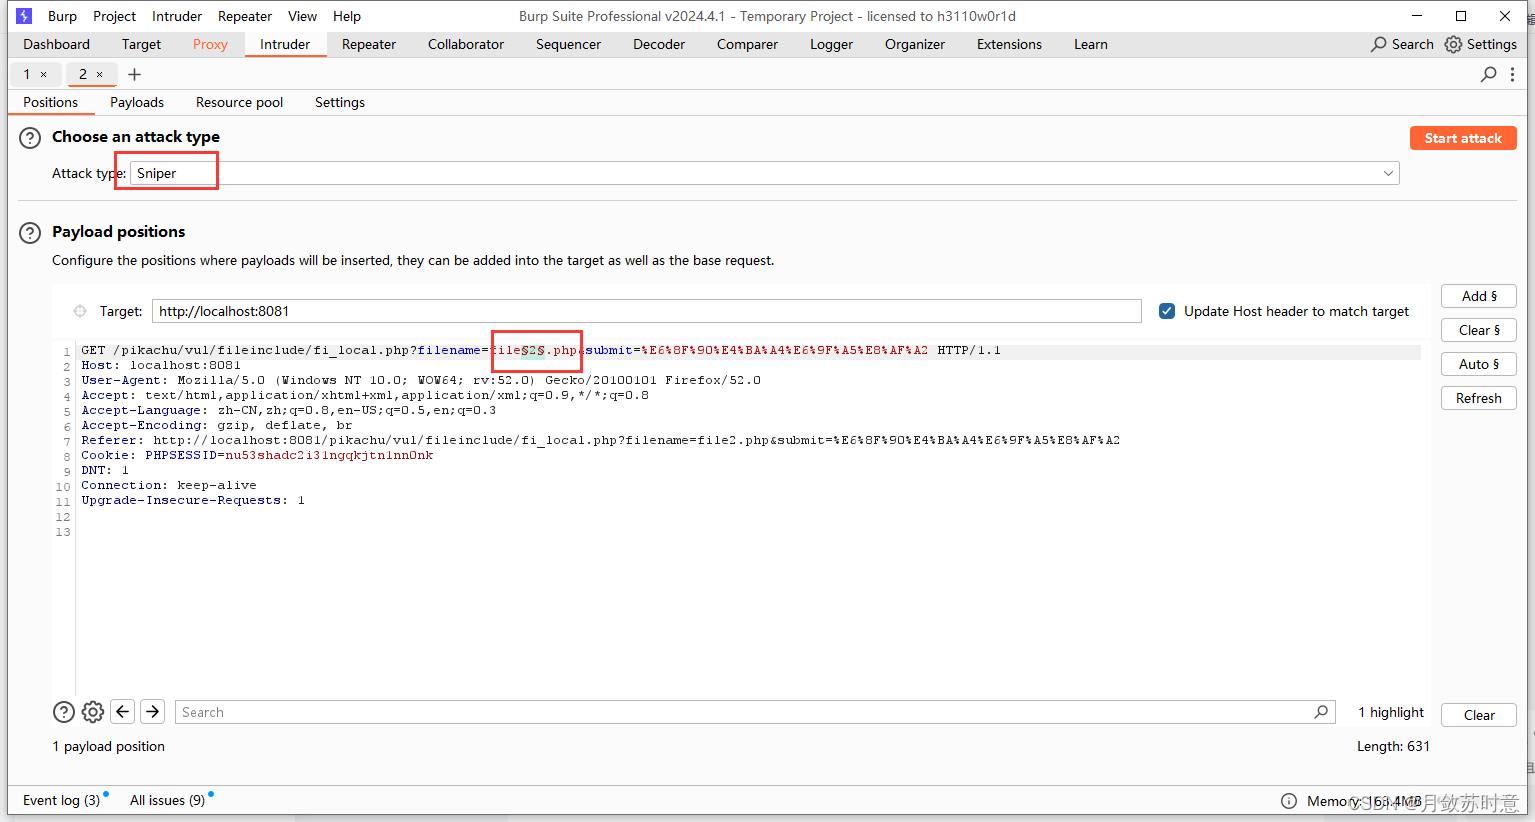1535x822 pixels.
Task: Close Intruder tab 2
Action: [x=99, y=74]
